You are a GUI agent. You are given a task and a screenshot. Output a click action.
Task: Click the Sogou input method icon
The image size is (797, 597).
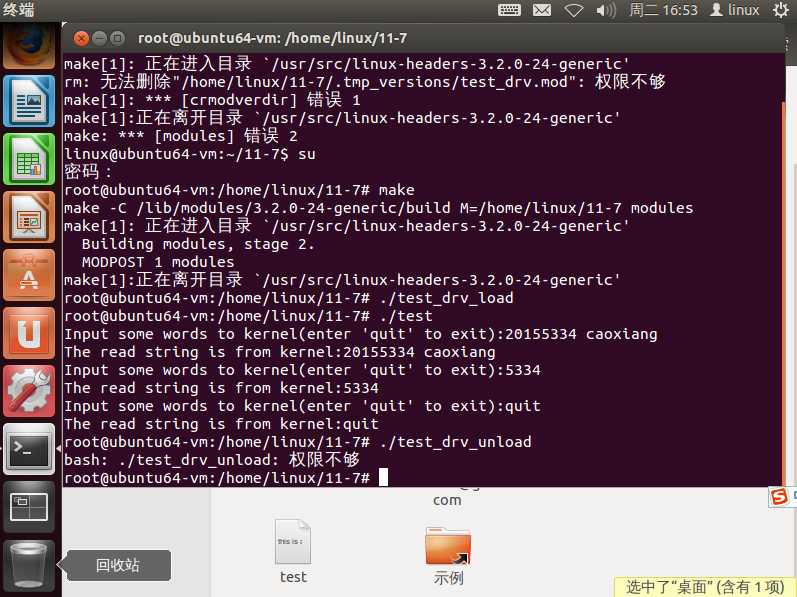779,496
